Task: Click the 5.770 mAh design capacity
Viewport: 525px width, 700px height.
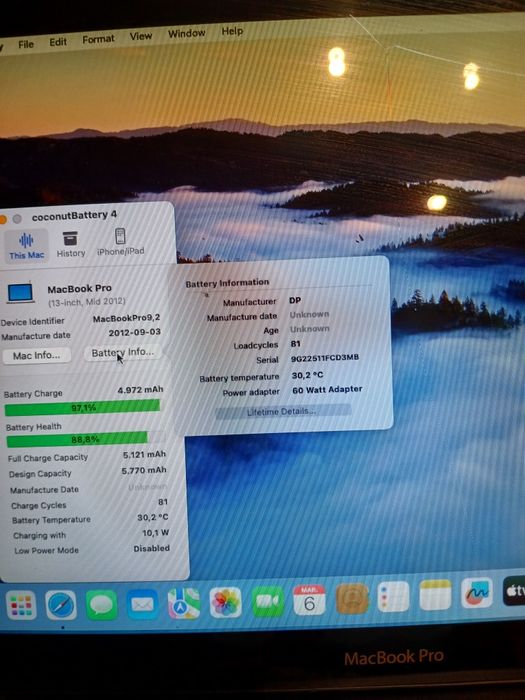Action: click(144, 470)
